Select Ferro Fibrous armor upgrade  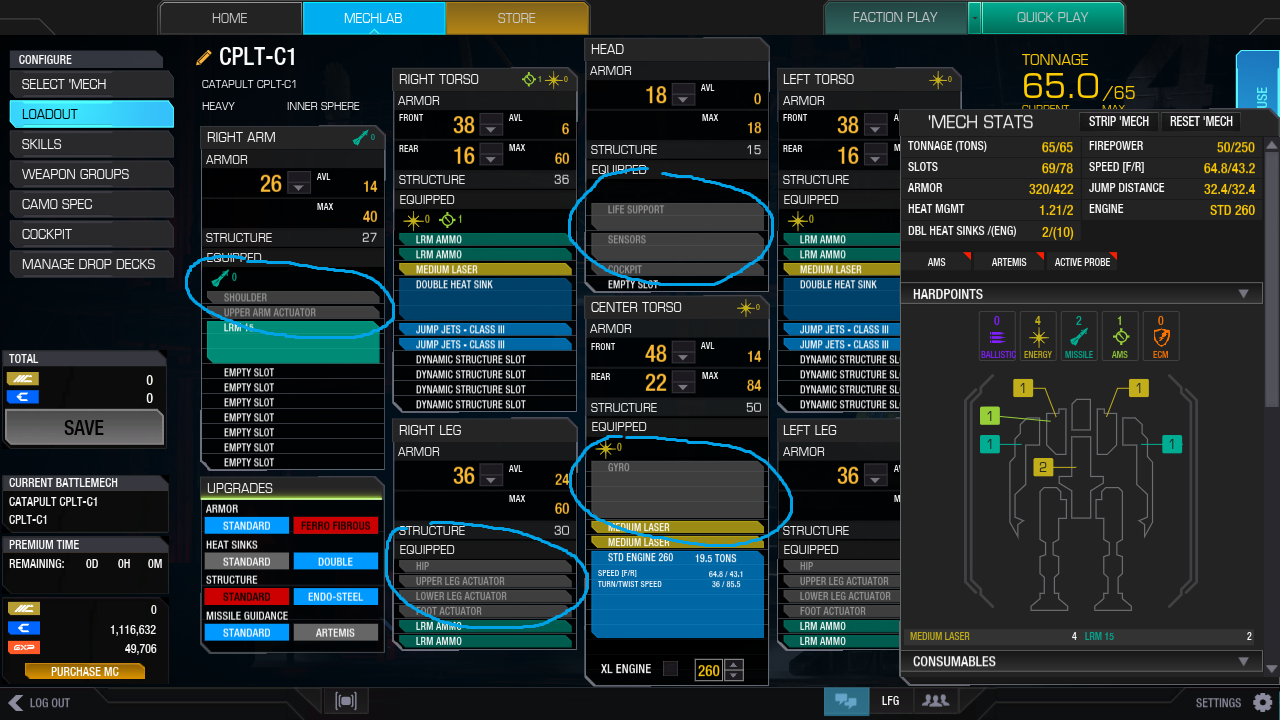point(336,526)
